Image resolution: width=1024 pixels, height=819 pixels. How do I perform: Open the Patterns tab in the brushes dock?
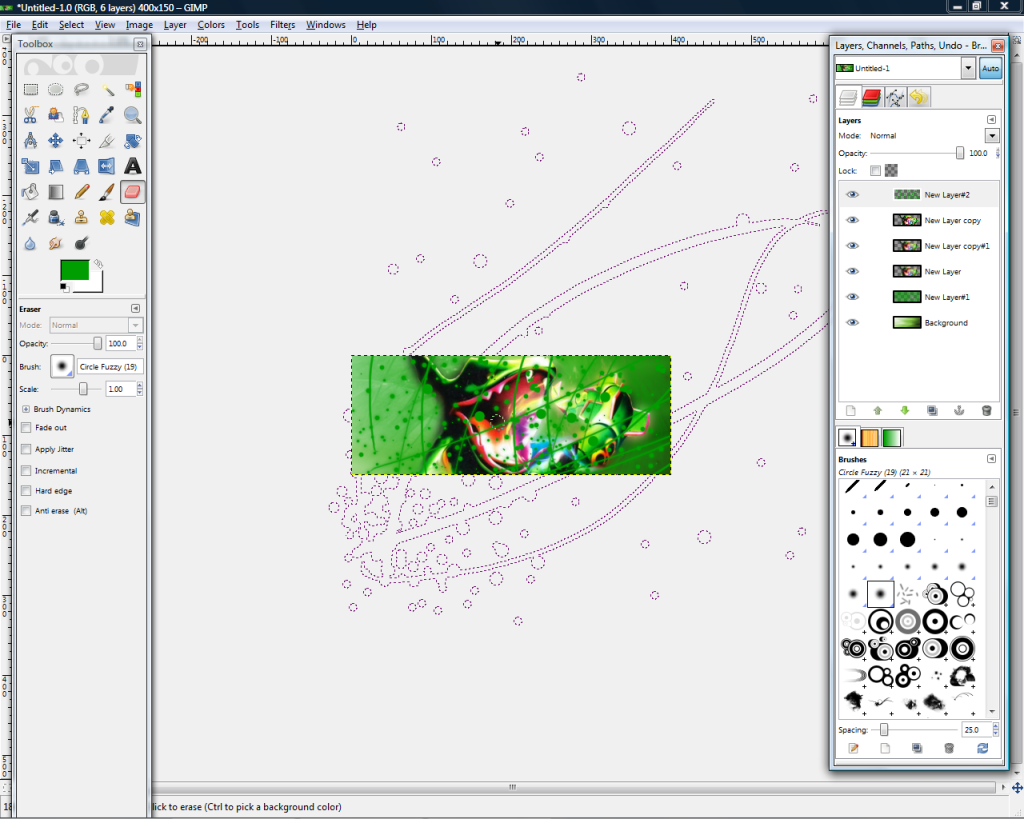(x=869, y=438)
